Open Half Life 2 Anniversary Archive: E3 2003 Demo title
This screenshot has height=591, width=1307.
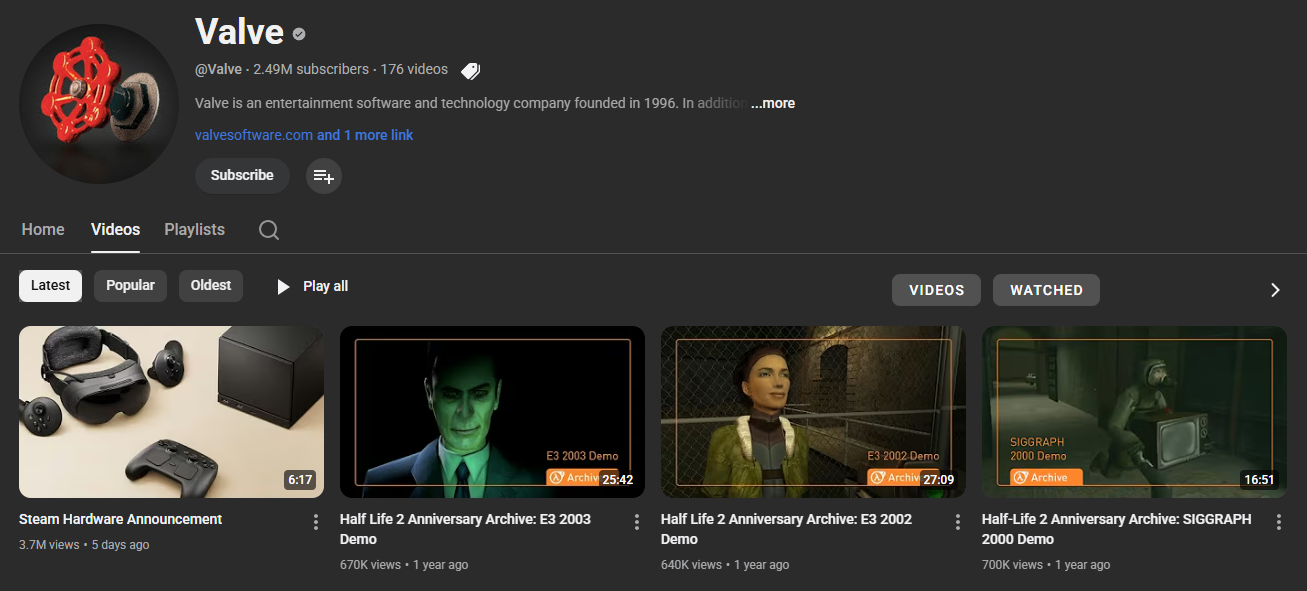[x=465, y=529]
